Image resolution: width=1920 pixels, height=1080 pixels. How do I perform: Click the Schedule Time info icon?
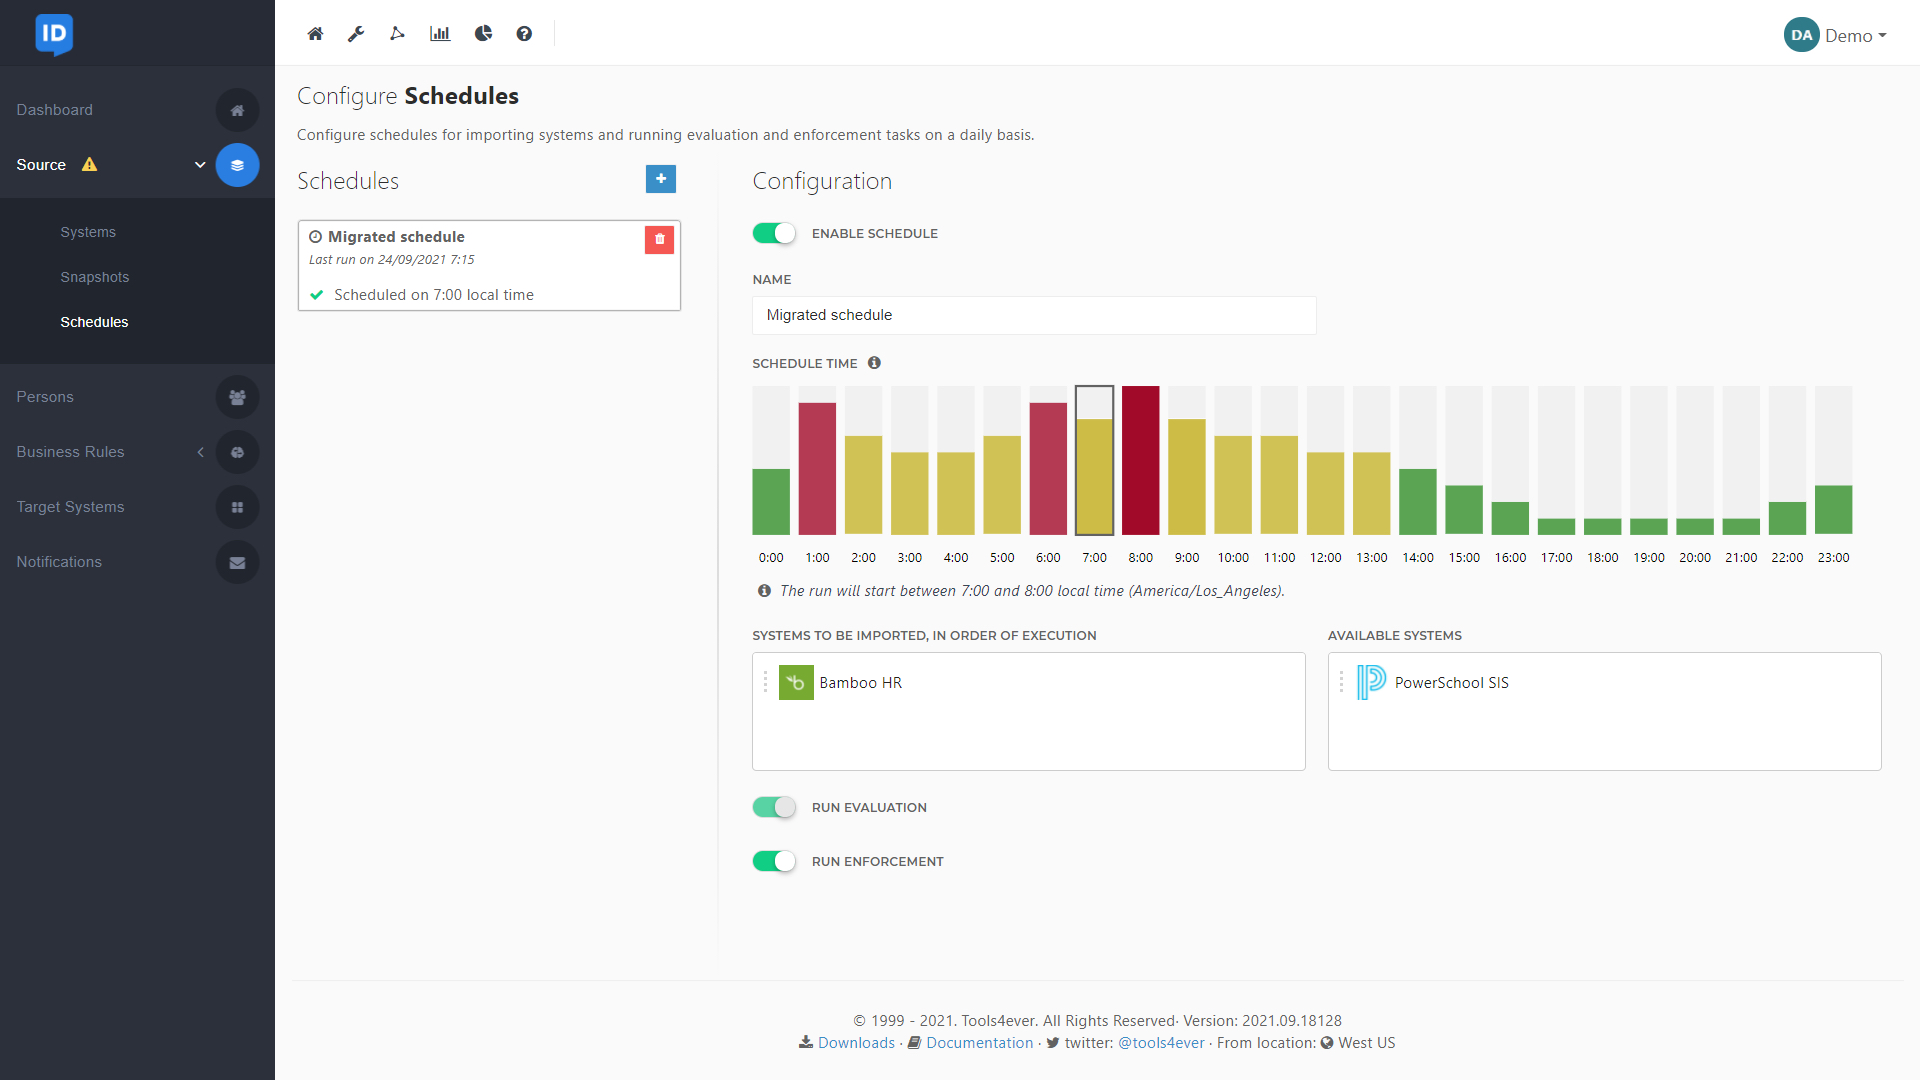[x=874, y=363]
